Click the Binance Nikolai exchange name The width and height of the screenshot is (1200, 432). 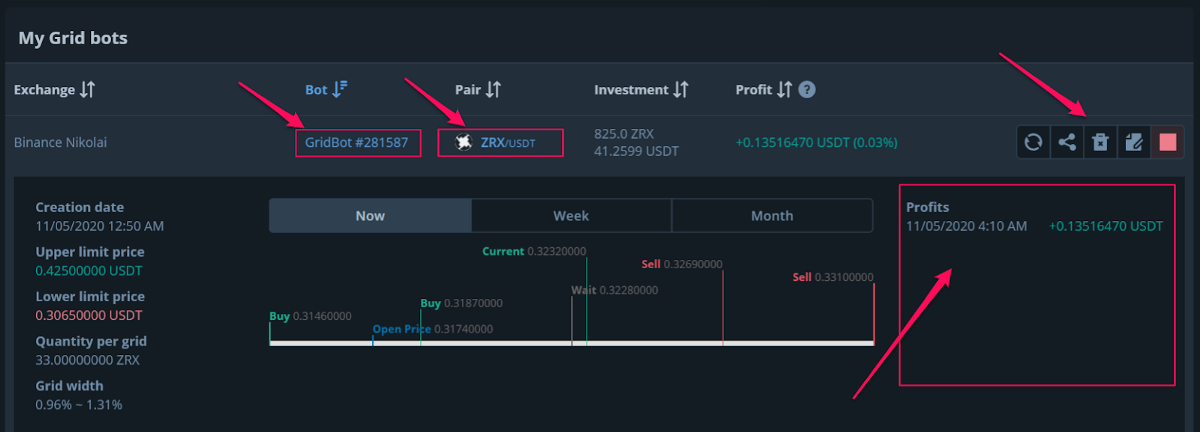(60, 142)
